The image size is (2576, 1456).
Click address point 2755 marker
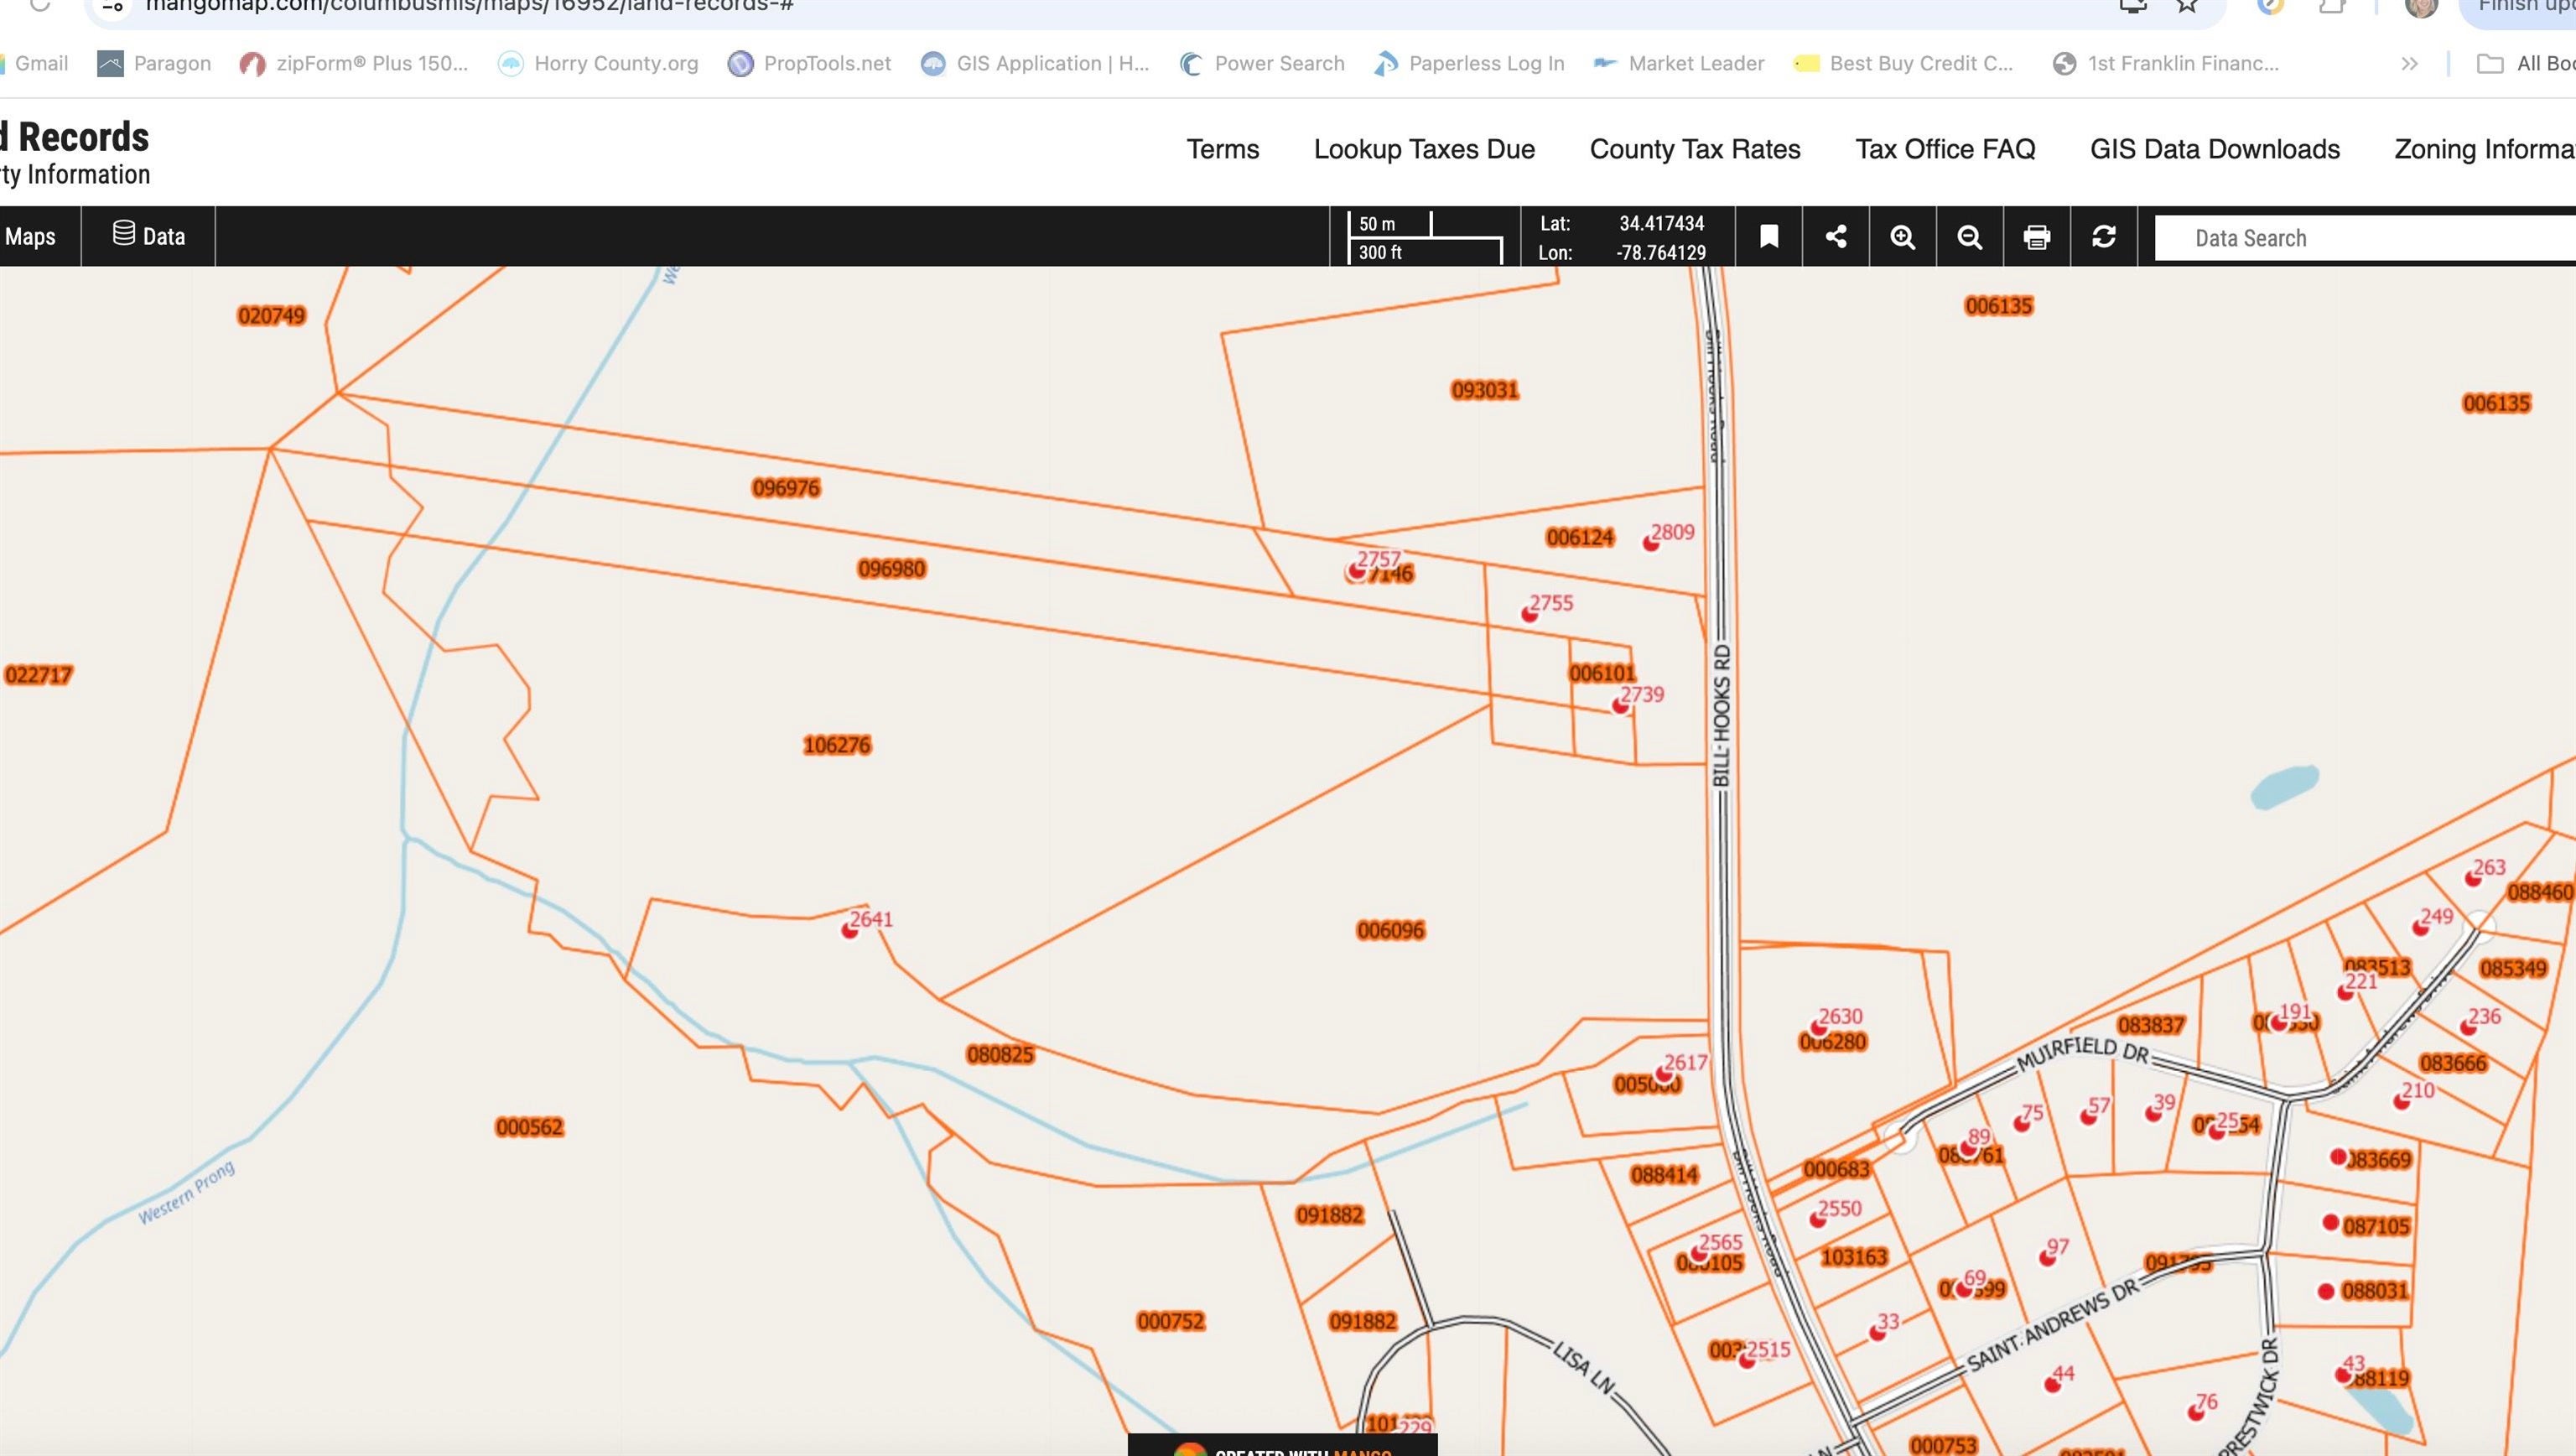[x=1529, y=614]
